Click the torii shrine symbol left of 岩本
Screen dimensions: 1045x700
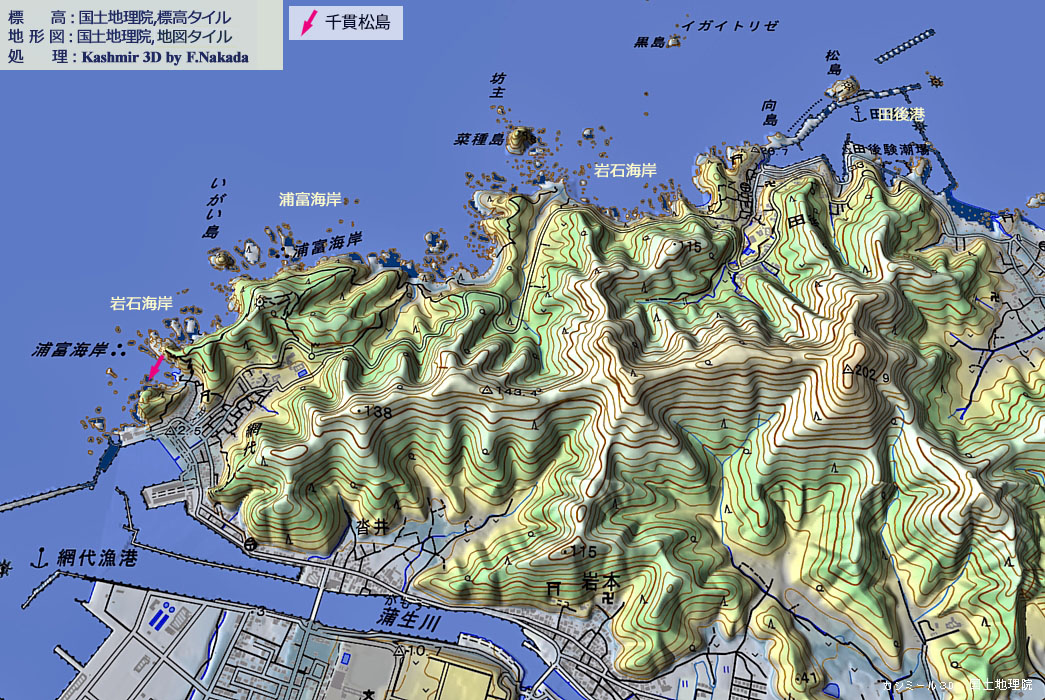tap(553, 589)
